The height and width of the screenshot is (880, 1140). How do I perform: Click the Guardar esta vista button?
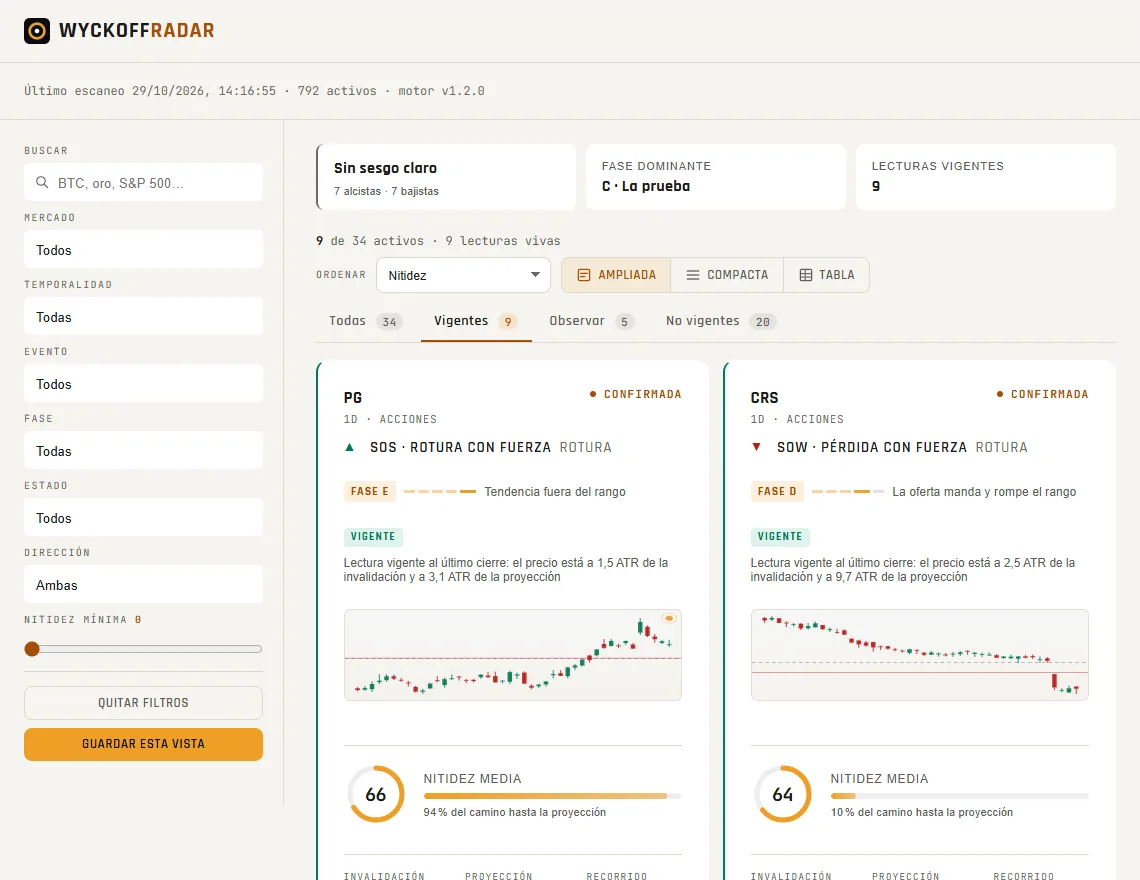[x=143, y=744]
